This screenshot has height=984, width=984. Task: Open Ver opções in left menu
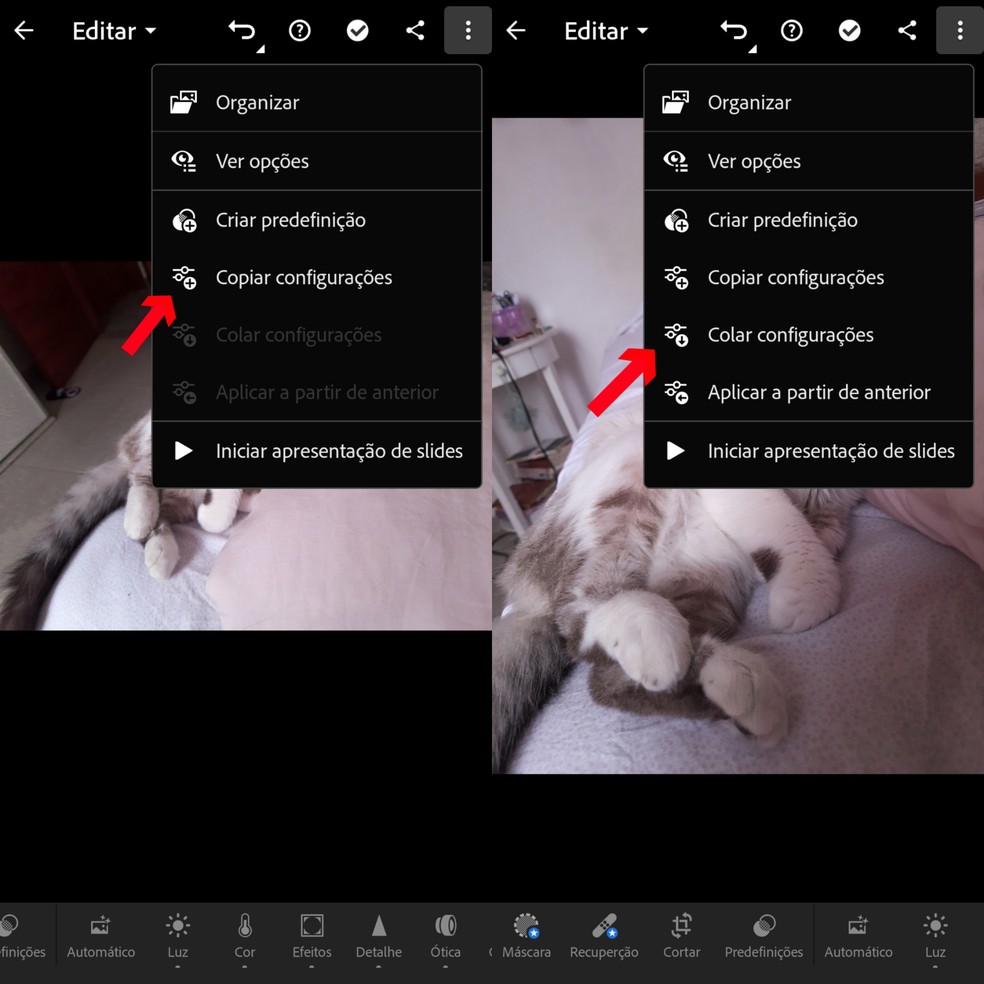(x=317, y=161)
